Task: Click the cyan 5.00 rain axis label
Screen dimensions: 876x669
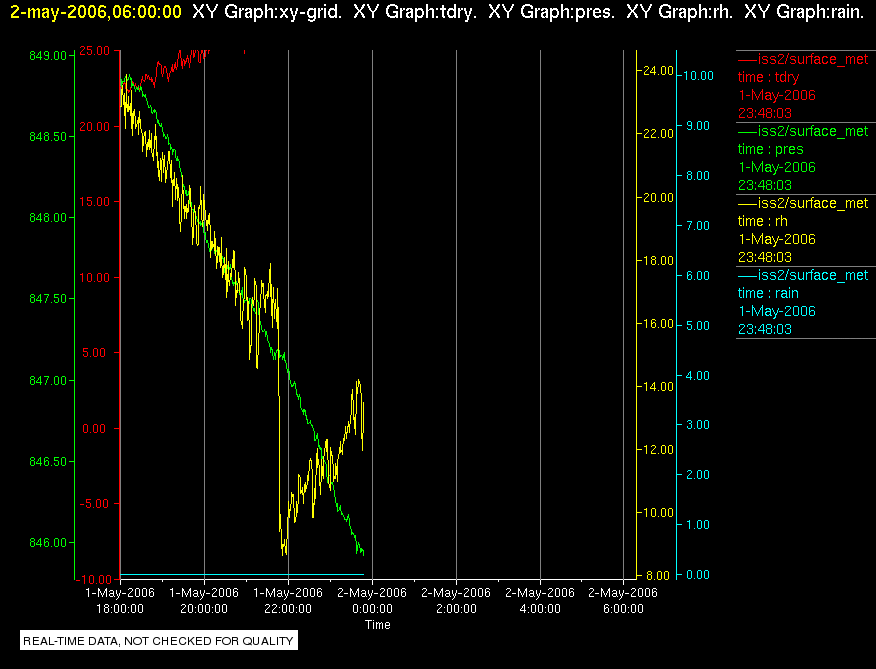Action: [697, 326]
